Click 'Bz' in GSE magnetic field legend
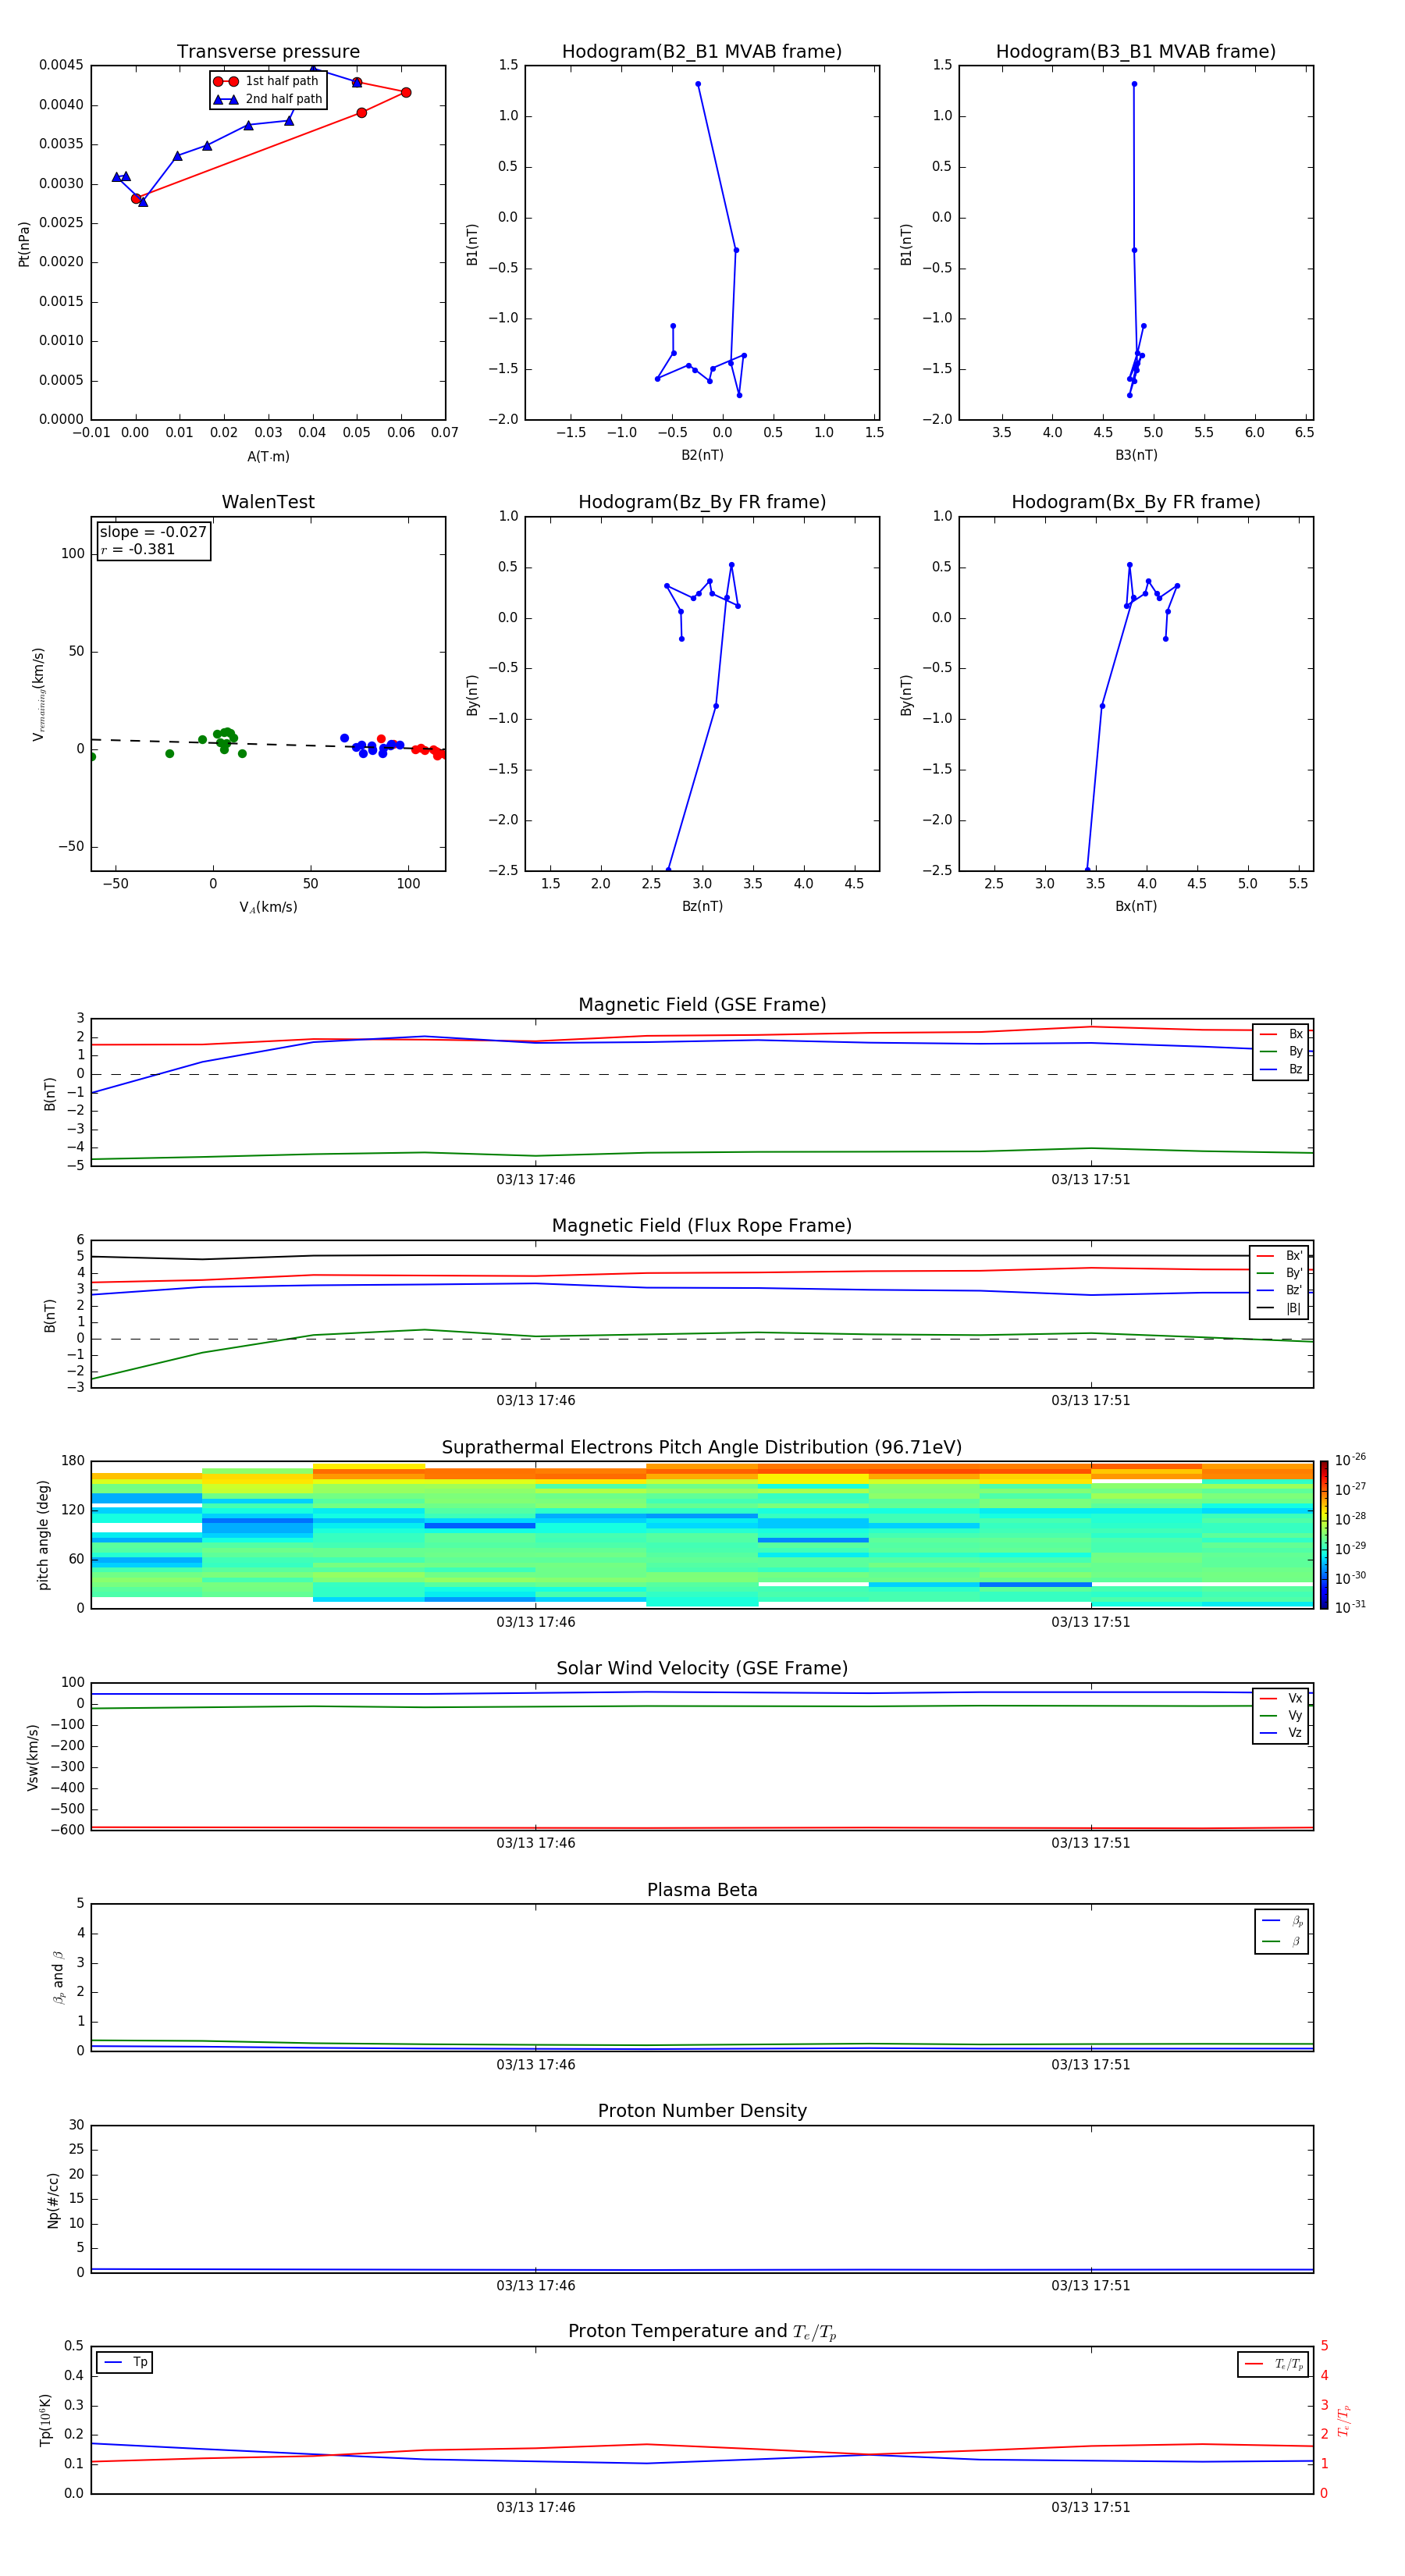 [1281, 1069]
